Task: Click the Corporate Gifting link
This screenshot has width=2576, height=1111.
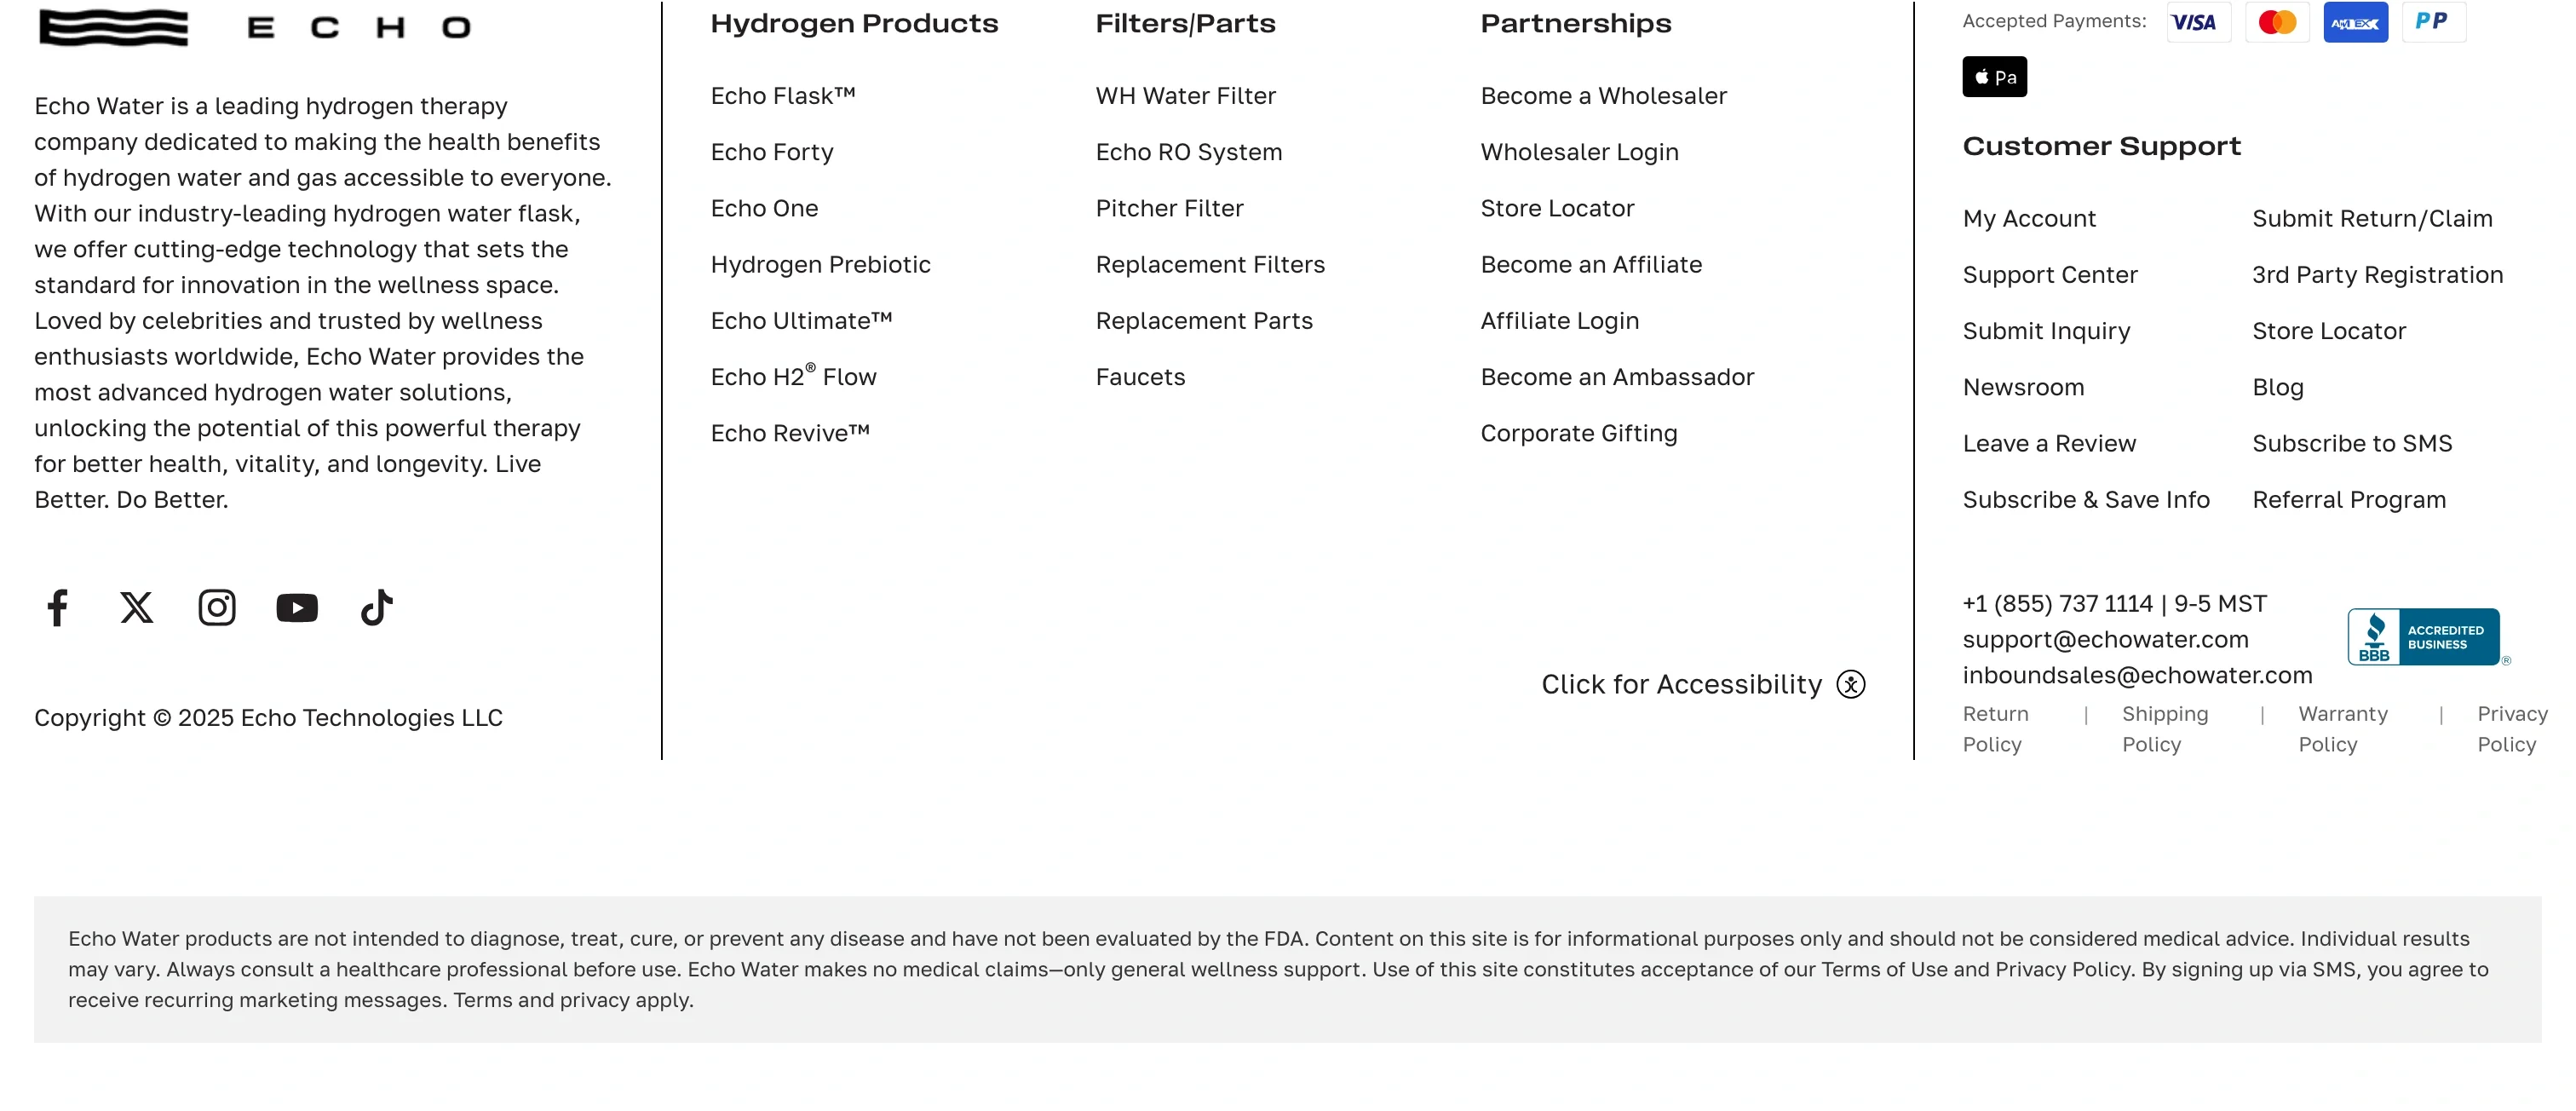Action: click(1579, 434)
